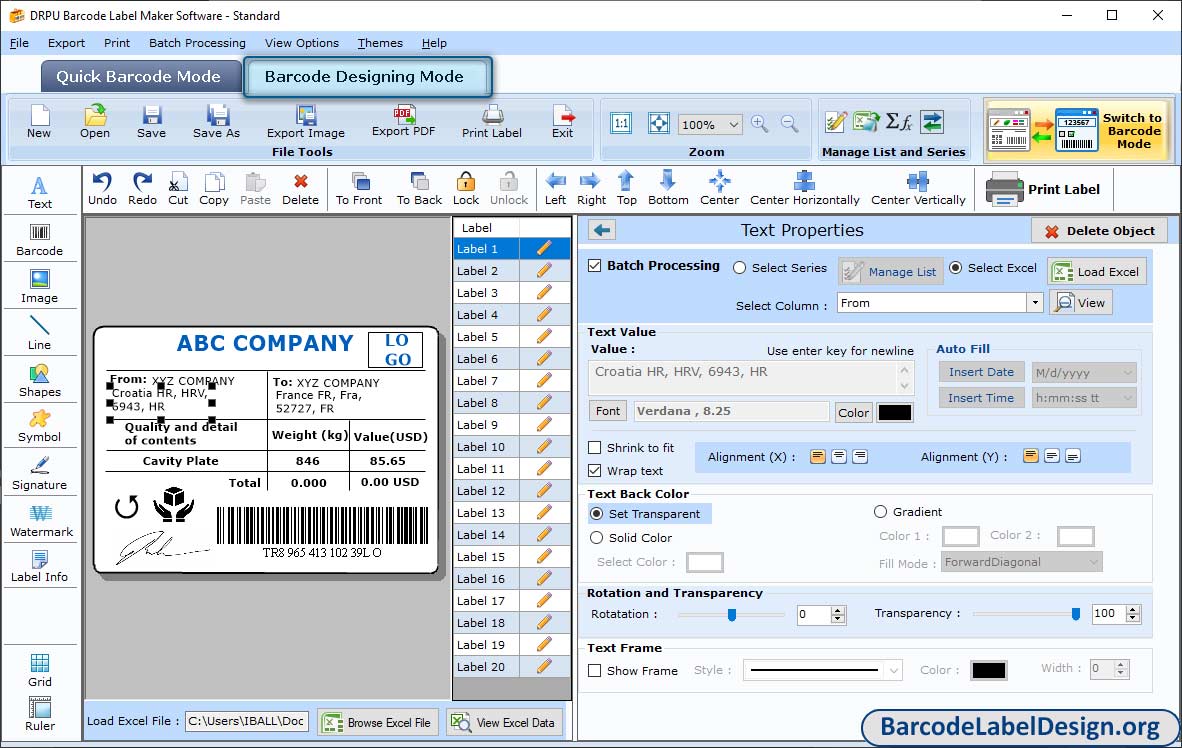Switch to Quick Barcode Mode tab
This screenshot has height=748, width=1182.
click(x=139, y=77)
